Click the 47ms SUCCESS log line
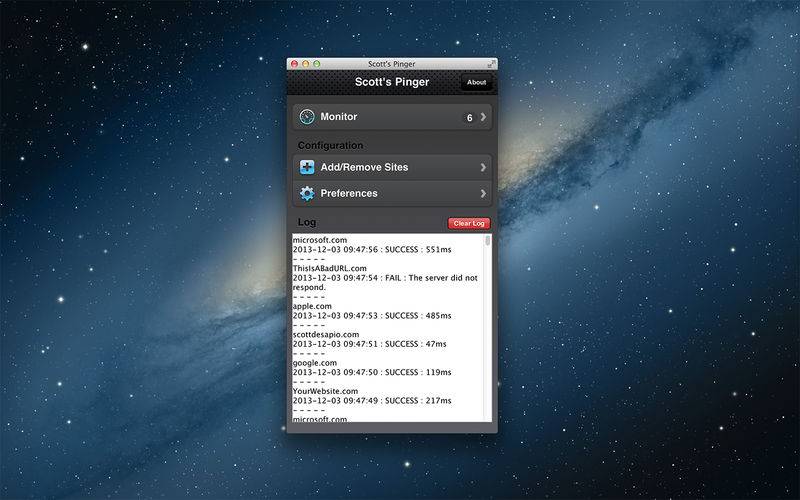Screen dimensions: 800x500 (x=369, y=344)
